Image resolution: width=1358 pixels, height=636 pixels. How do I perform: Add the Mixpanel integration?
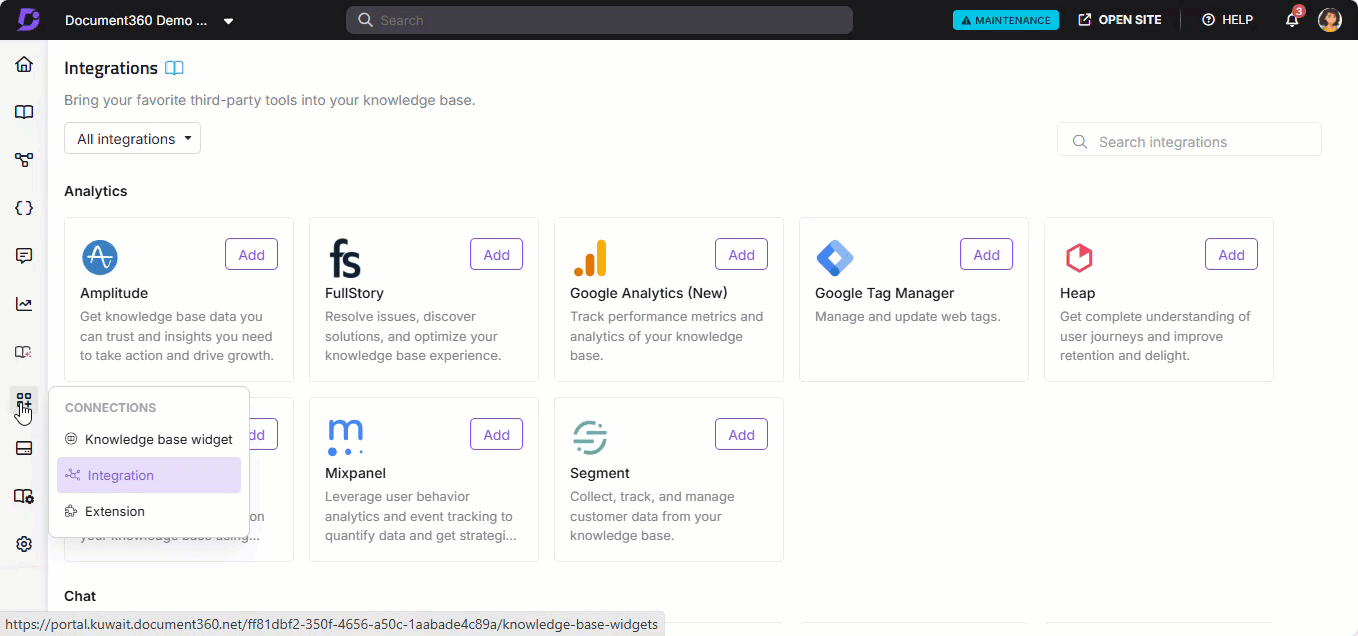pyautogui.click(x=496, y=435)
